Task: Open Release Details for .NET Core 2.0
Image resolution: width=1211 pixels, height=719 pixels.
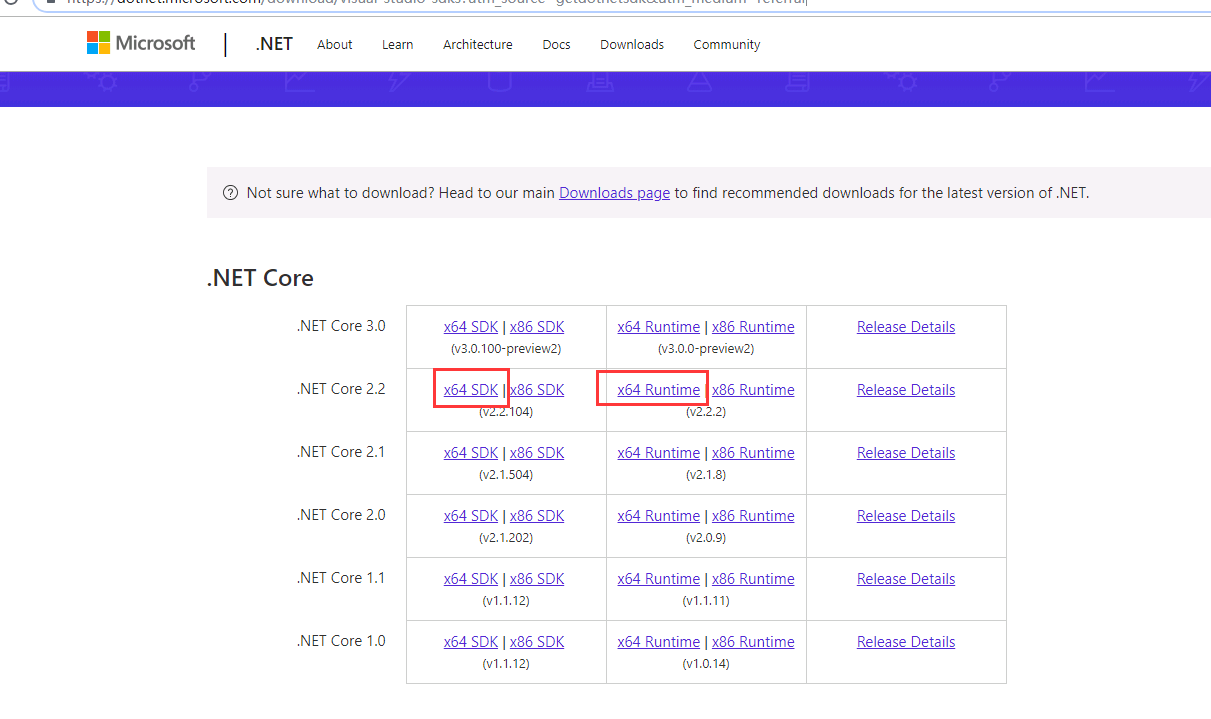Action: coord(906,516)
